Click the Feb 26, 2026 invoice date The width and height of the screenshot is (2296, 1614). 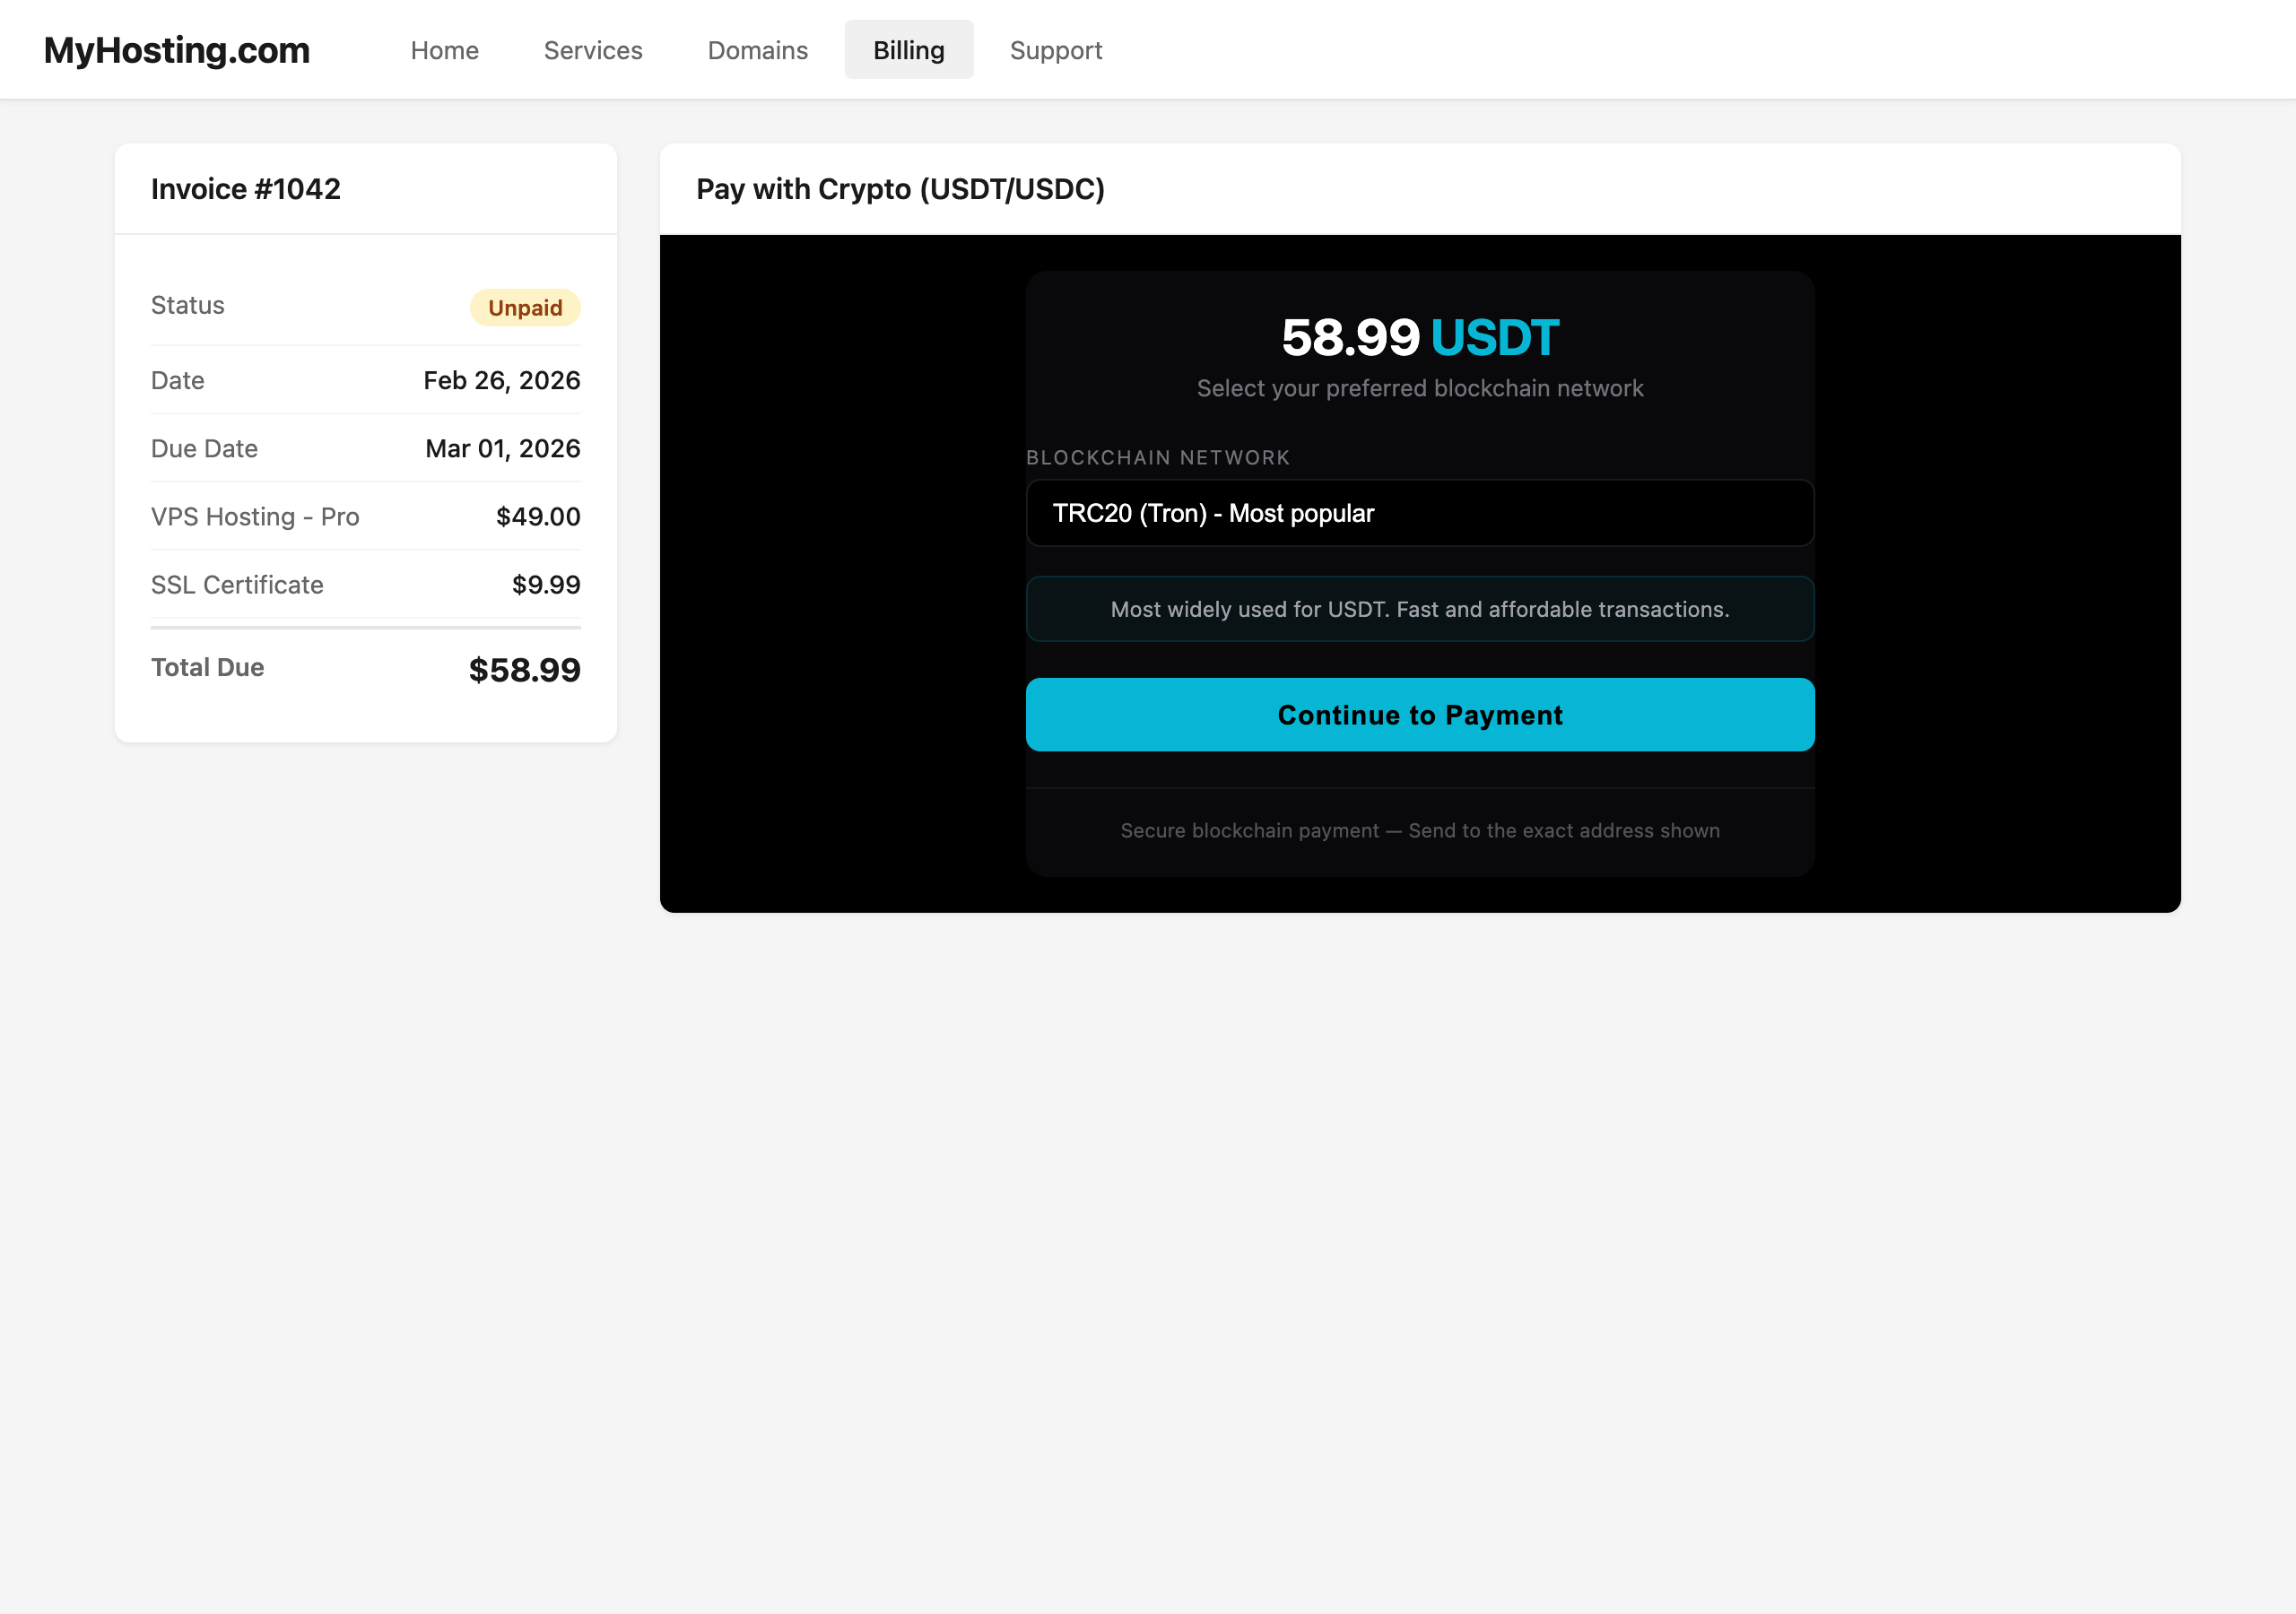coord(501,381)
